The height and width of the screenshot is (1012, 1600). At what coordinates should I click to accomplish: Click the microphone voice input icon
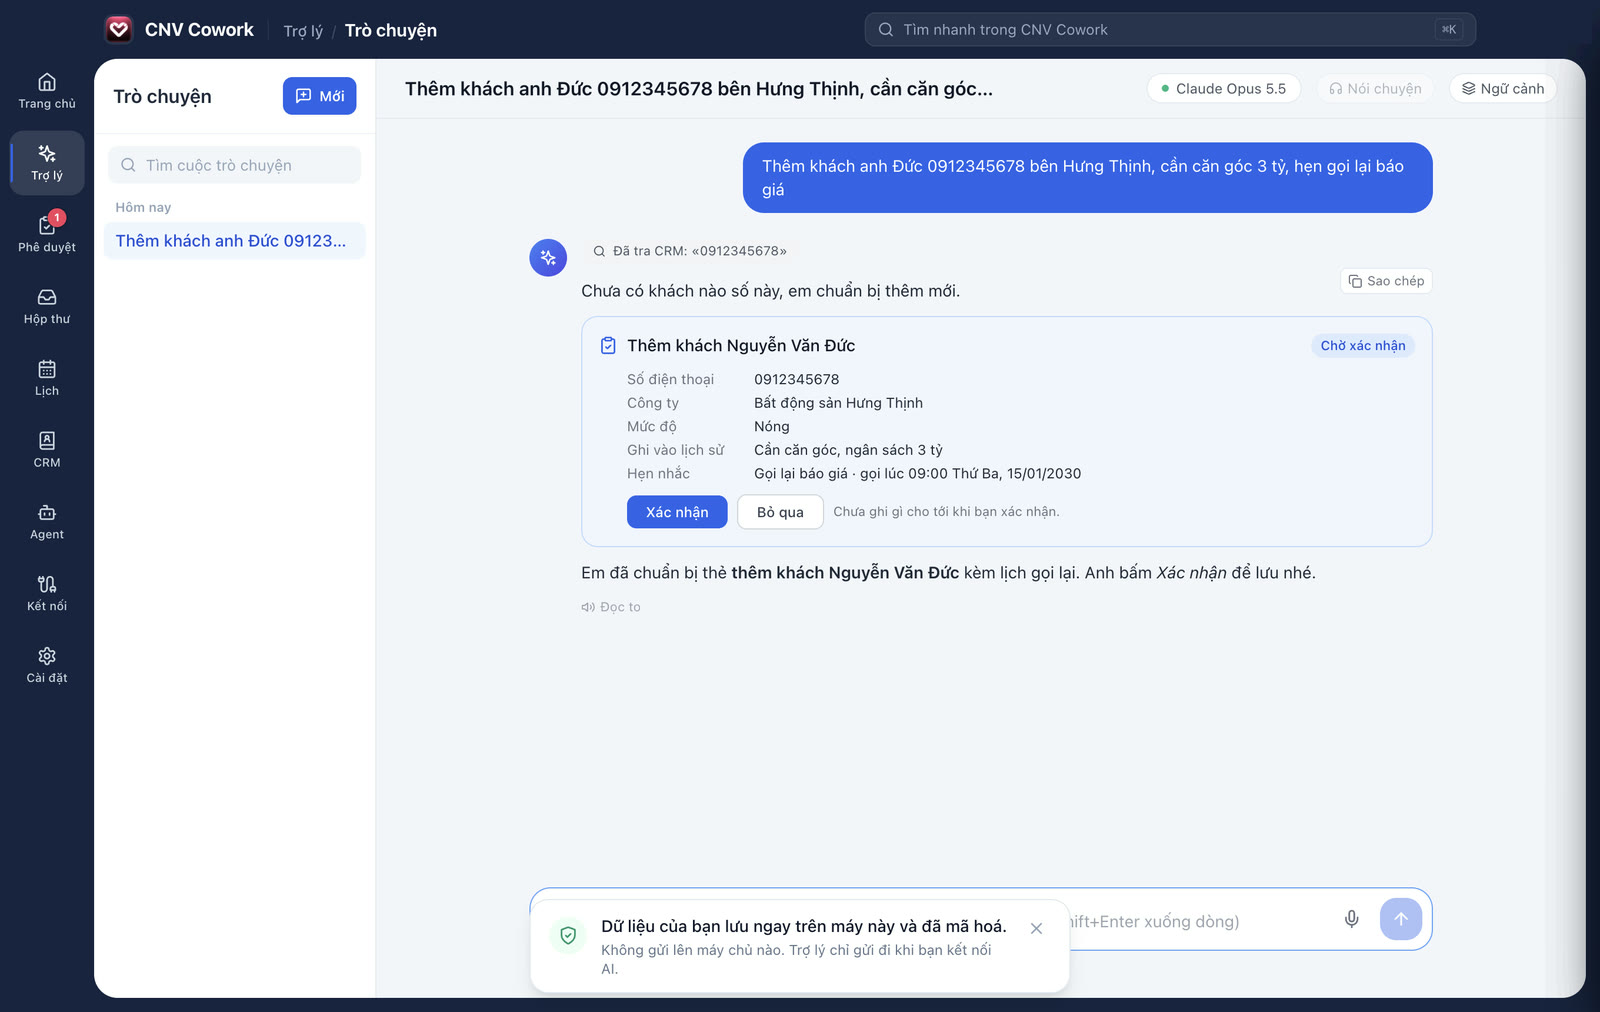pyautogui.click(x=1351, y=919)
